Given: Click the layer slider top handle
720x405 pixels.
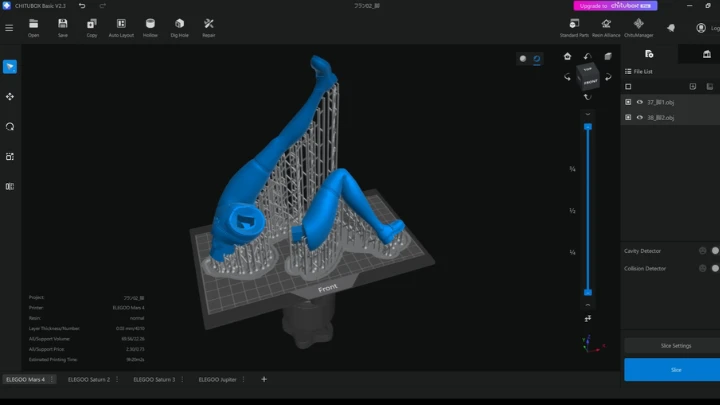Looking at the screenshot, I should coord(588,127).
